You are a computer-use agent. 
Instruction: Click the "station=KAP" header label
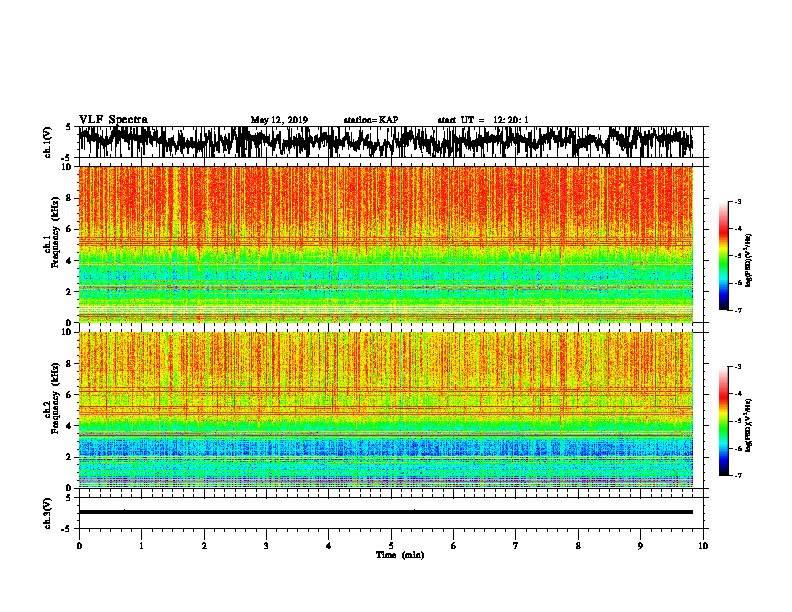tap(371, 120)
